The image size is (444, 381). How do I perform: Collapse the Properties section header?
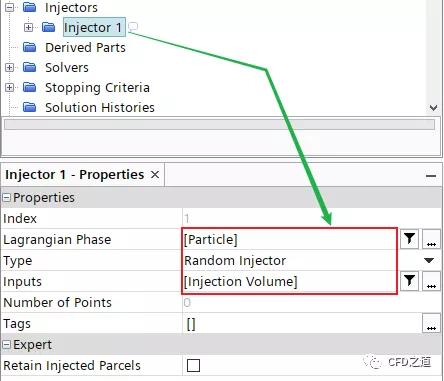[x=7, y=198]
